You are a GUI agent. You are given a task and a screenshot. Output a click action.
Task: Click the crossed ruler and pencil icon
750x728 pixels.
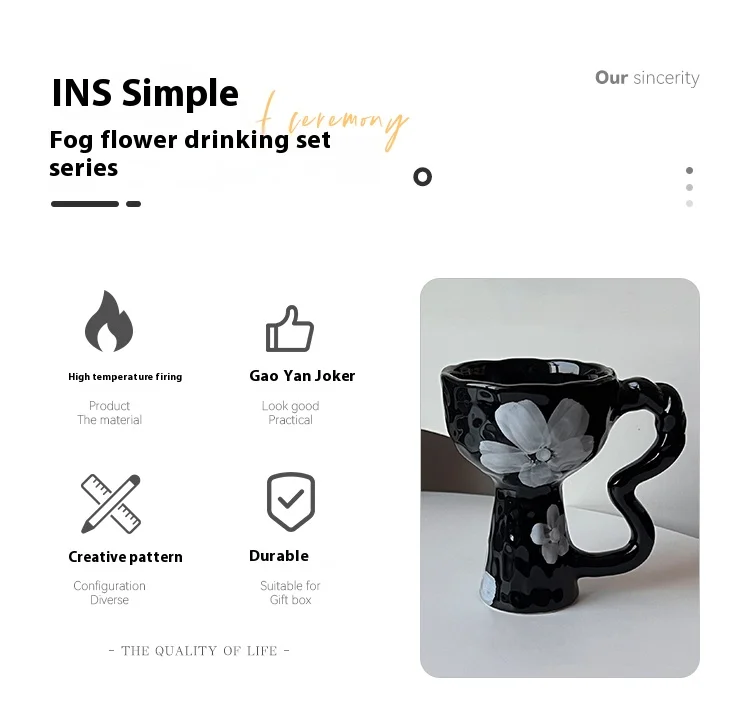110,504
